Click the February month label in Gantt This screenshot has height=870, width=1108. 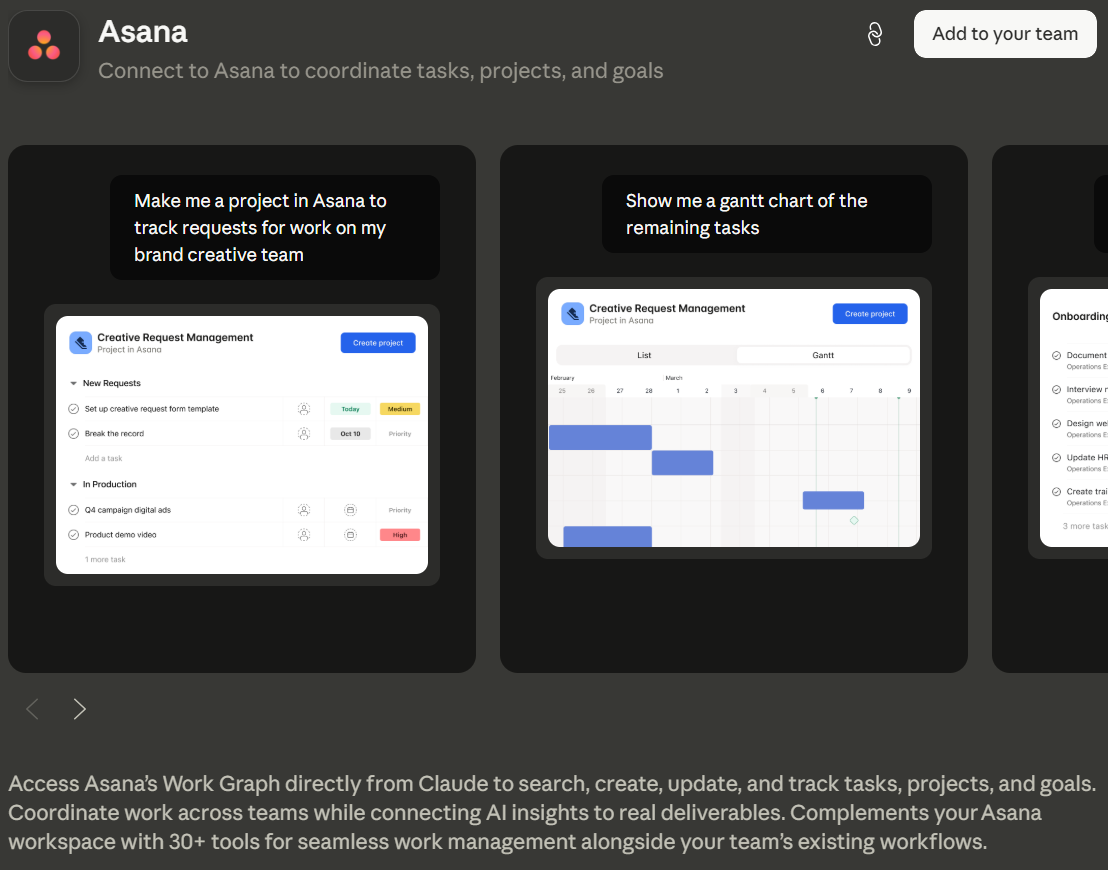point(562,378)
